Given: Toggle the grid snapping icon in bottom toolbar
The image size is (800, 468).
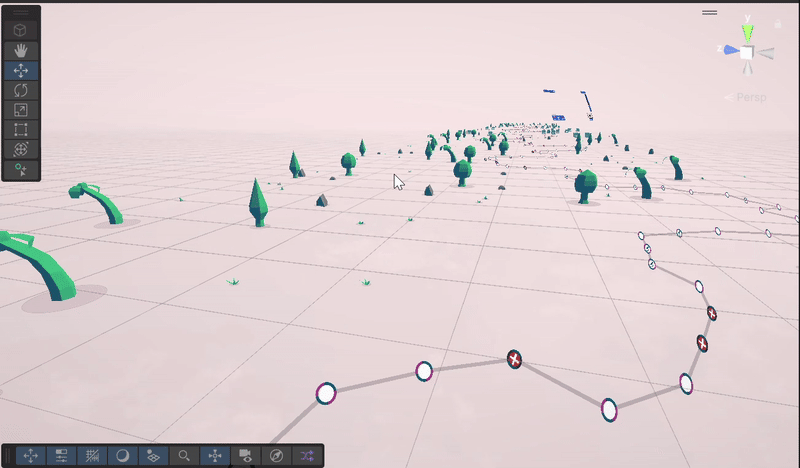Looking at the screenshot, I should (x=92, y=456).
